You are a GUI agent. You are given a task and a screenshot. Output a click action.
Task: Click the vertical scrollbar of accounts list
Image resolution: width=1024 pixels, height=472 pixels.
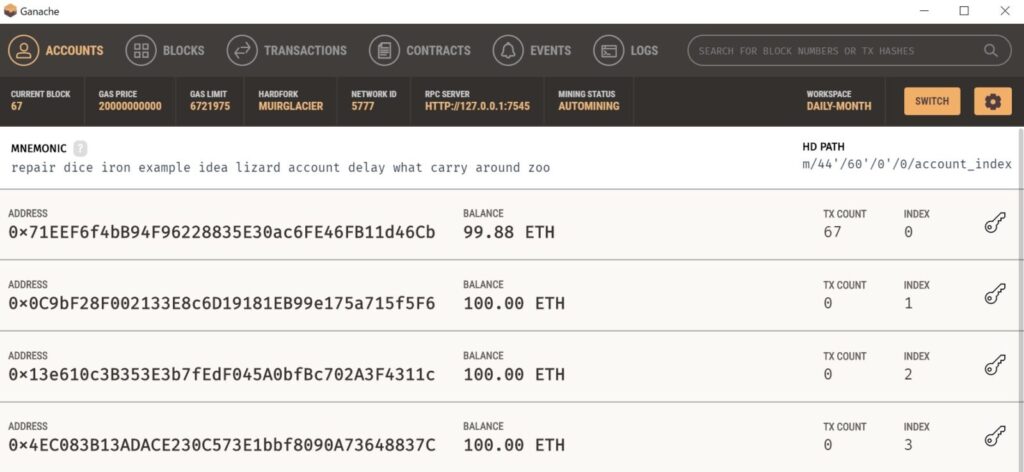click(x=1021, y=299)
